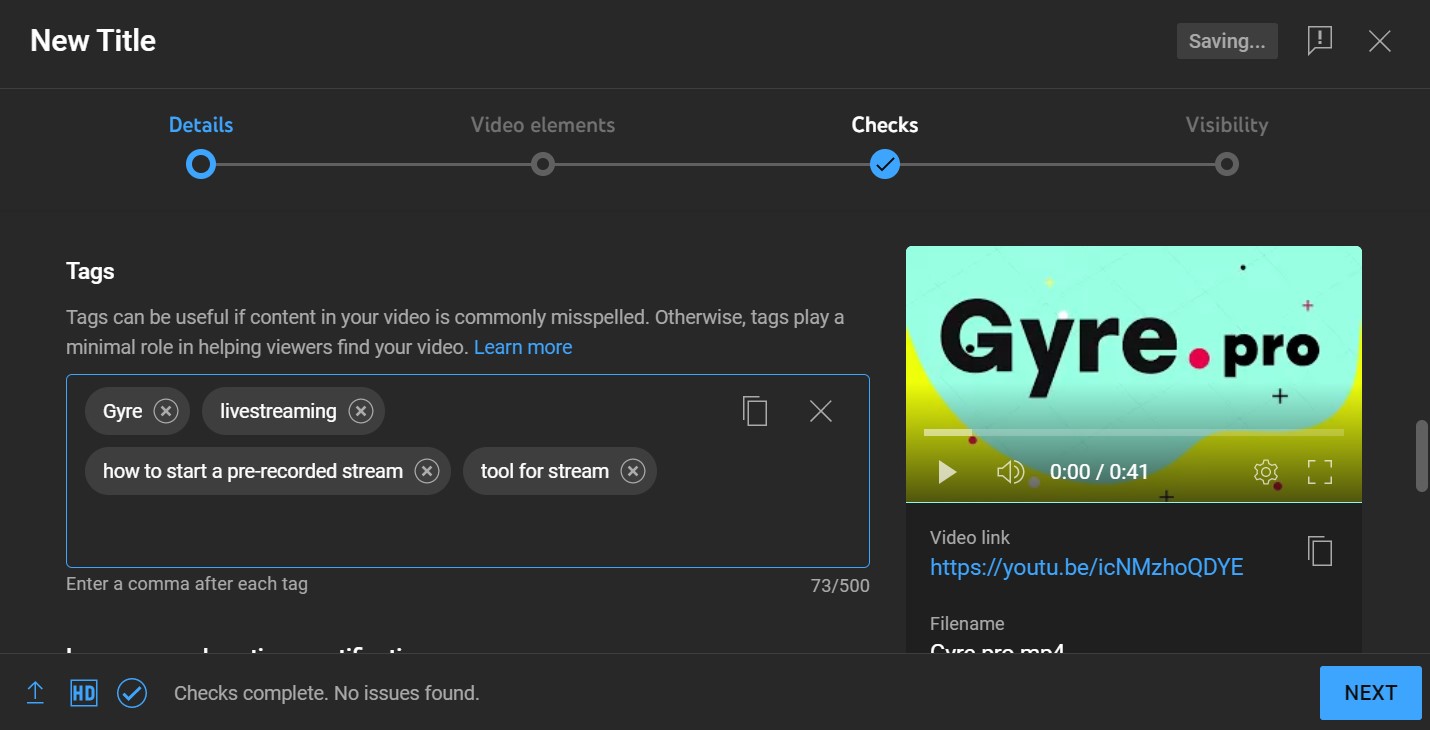This screenshot has height=730, width=1430.
Task: Clear all tags with the X icon
Action: coord(821,411)
